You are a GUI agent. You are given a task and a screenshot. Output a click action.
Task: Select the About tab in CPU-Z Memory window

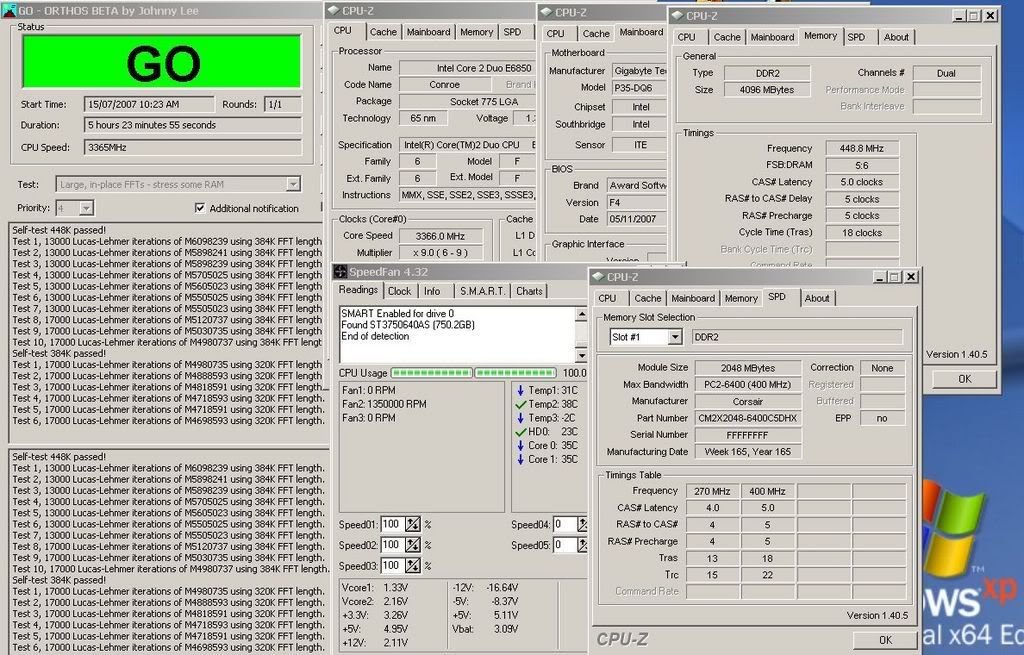896,37
